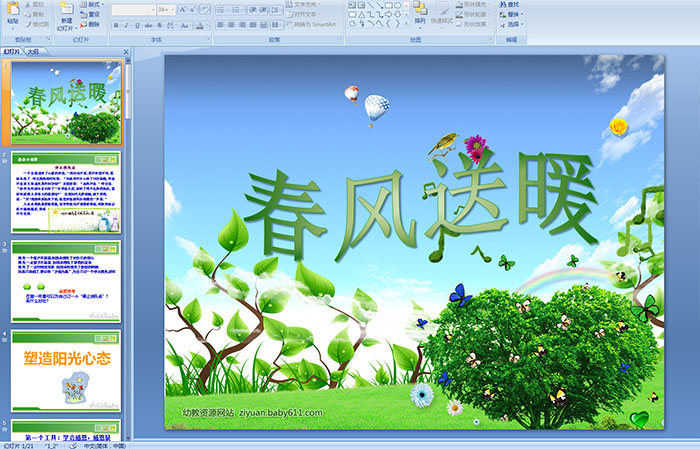Open the Line Spacing dropdown

coord(276,10)
